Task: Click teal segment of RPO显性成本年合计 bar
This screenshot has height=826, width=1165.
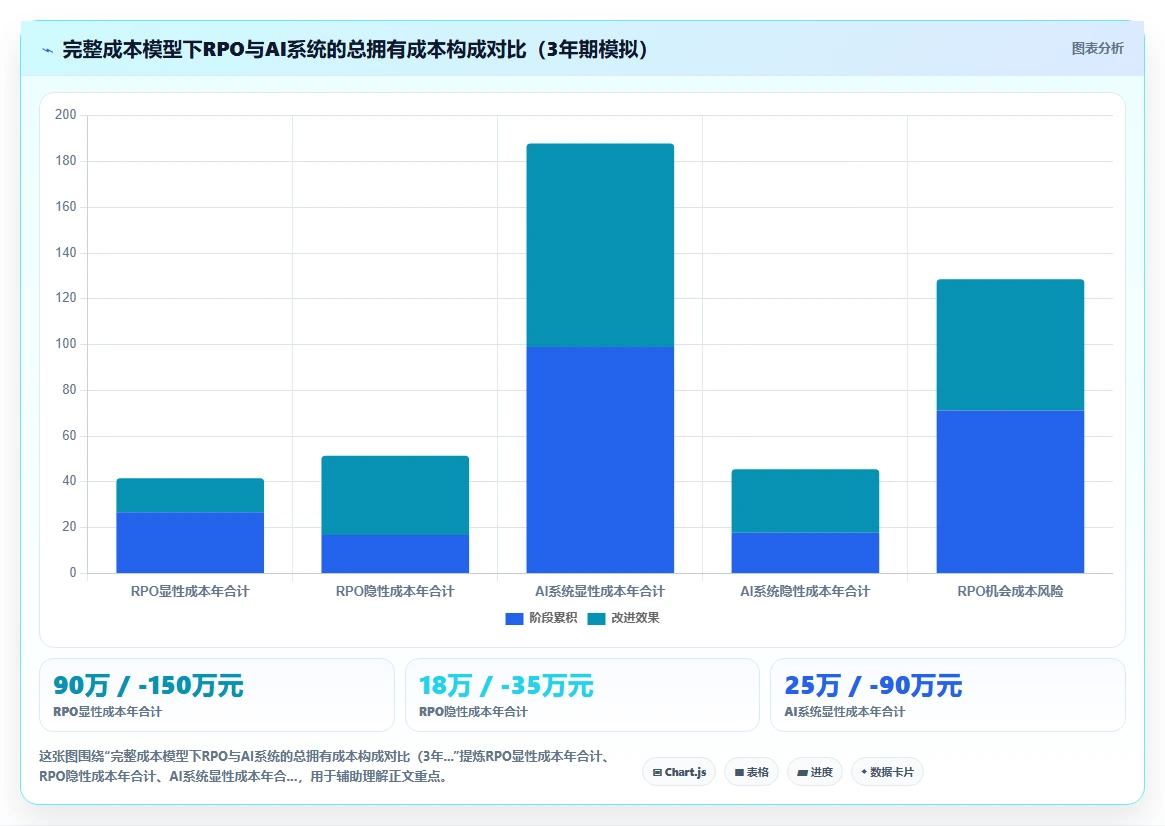Action: pyautogui.click(x=190, y=495)
